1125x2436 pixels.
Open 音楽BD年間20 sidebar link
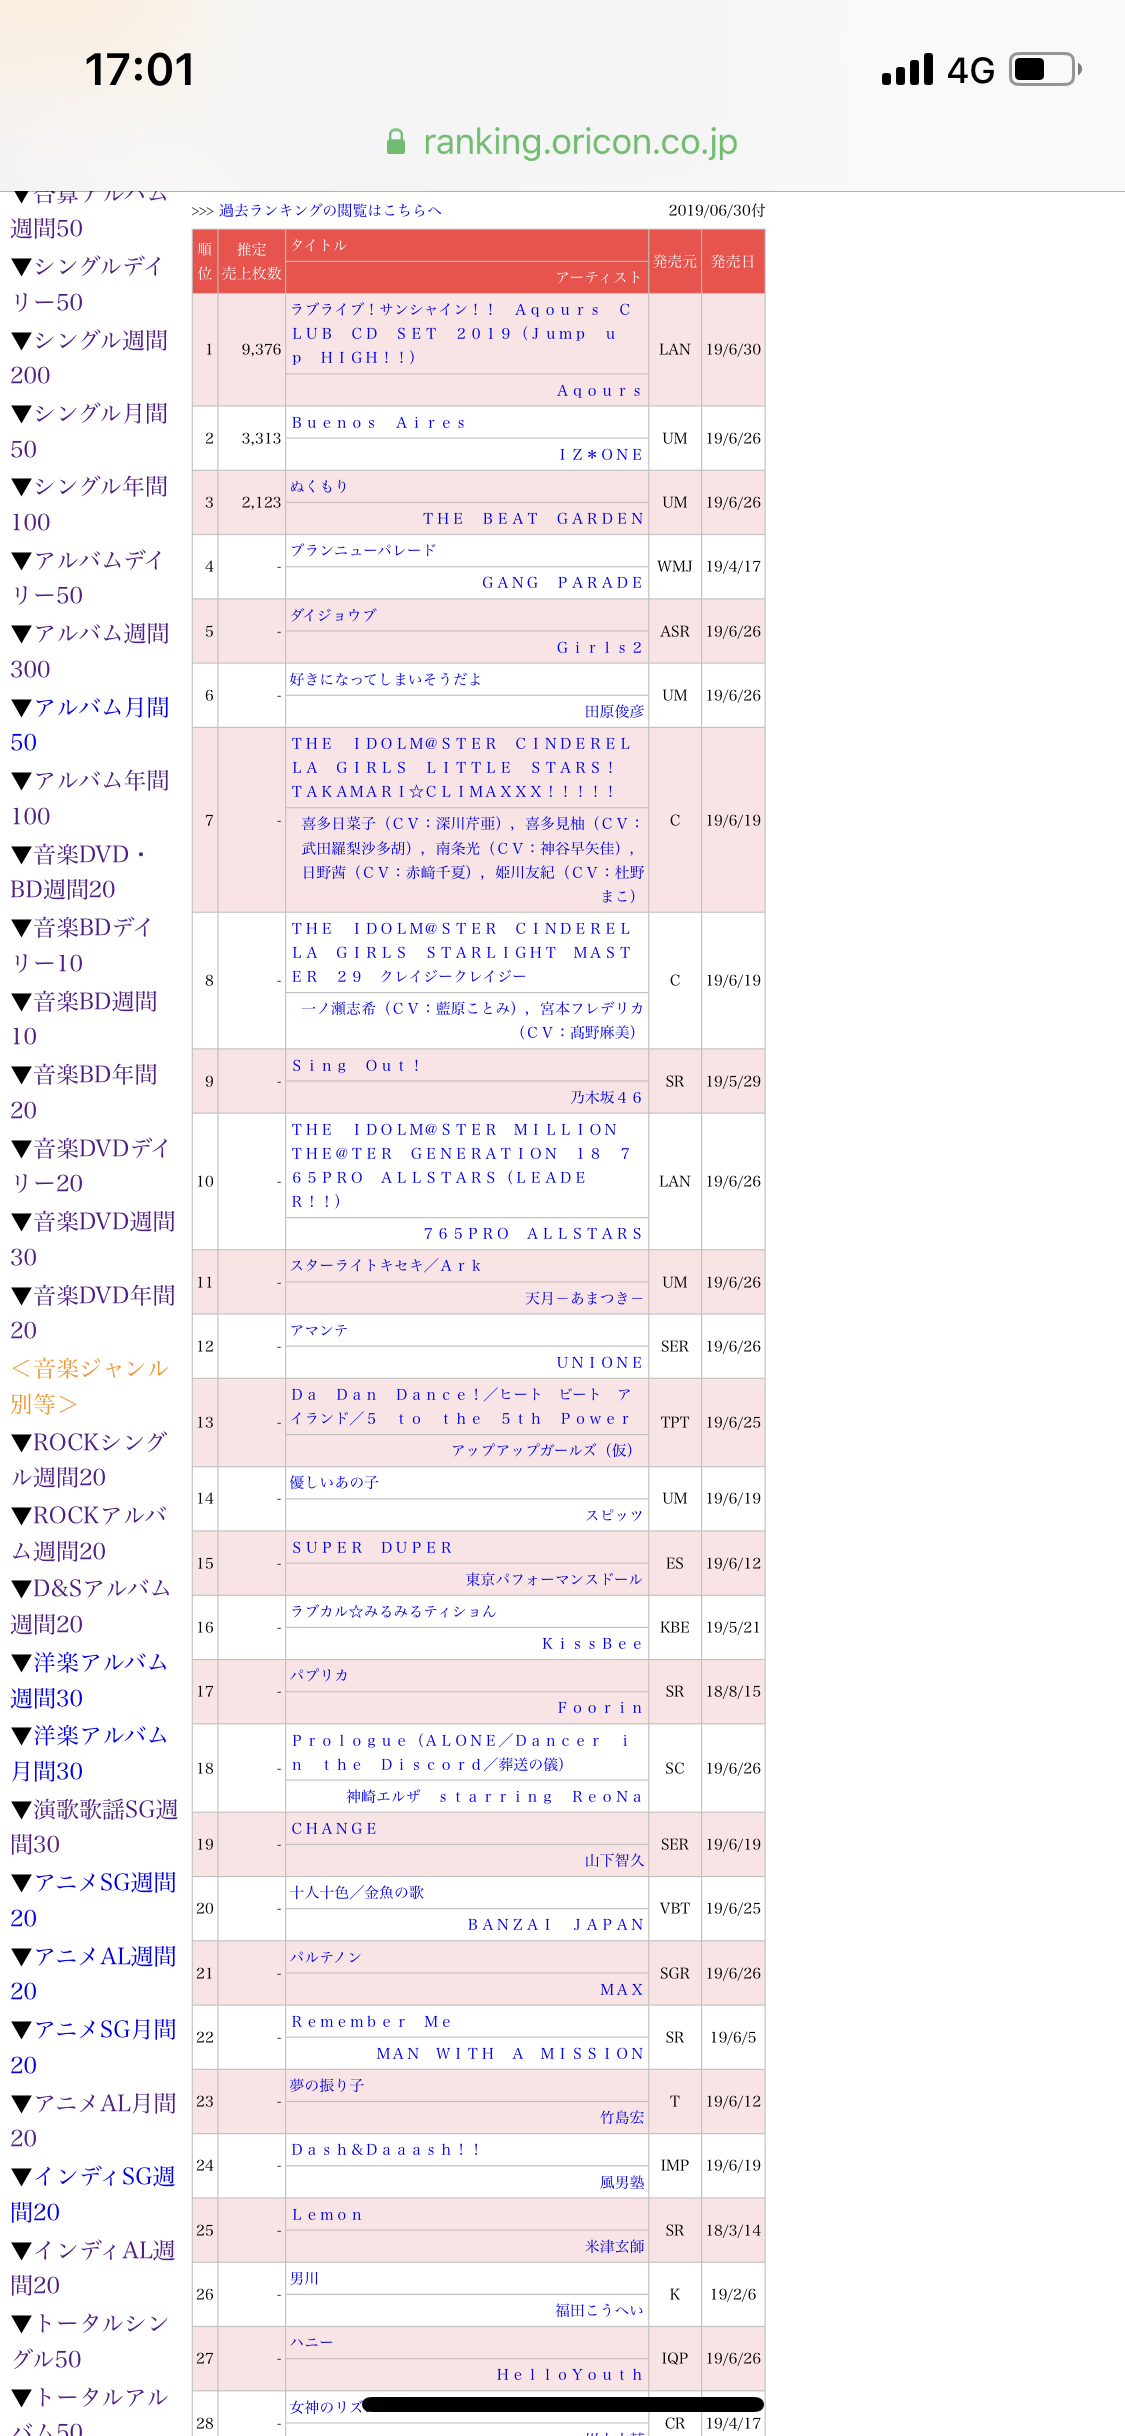[x=84, y=1092]
